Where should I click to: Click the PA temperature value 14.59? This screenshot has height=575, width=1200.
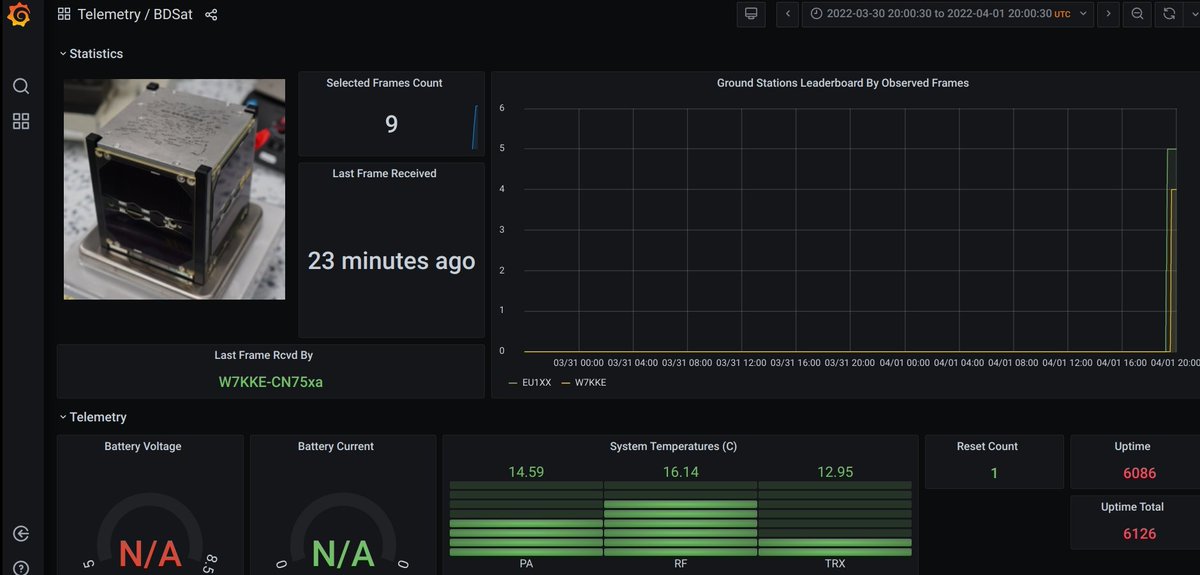526,471
